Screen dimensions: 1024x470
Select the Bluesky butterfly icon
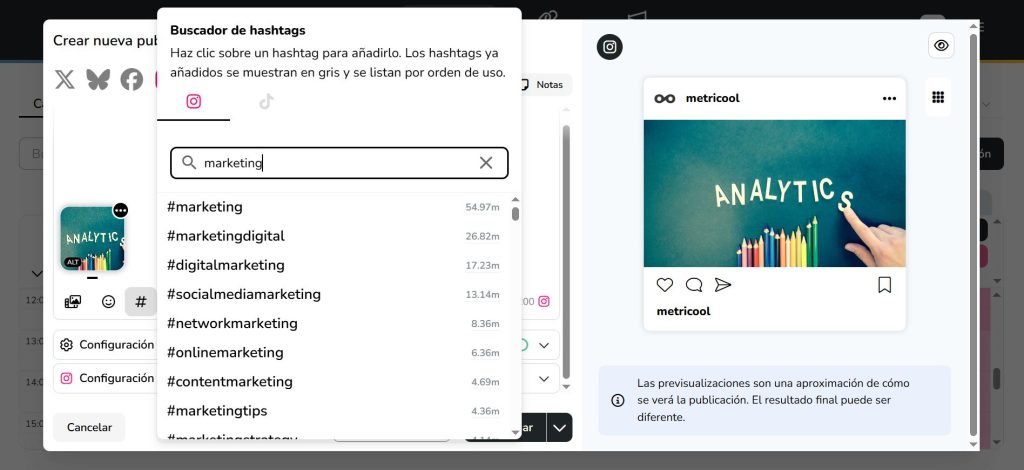click(x=98, y=80)
